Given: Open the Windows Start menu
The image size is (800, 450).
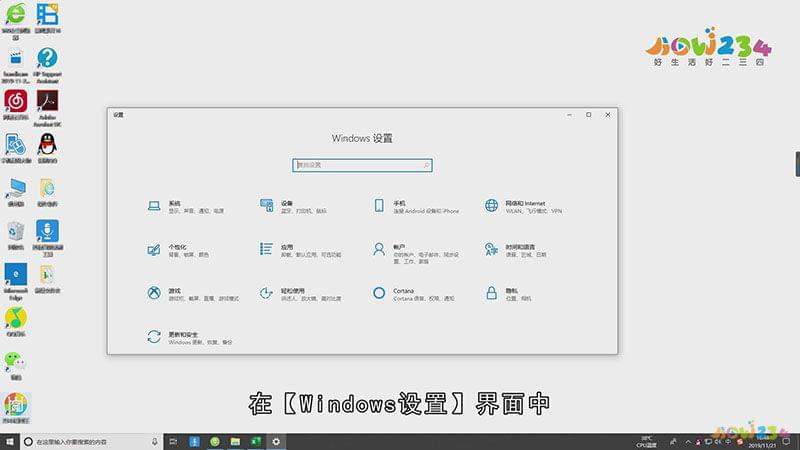Looking at the screenshot, I should (x=9, y=441).
